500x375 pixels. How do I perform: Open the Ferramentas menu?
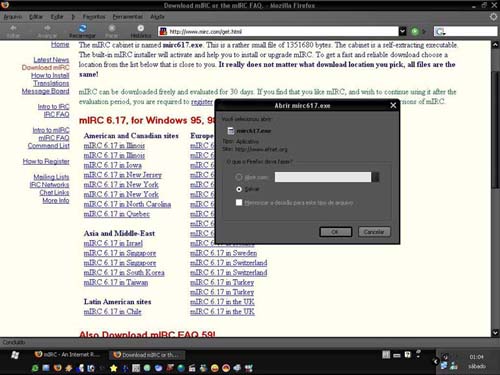pos(128,17)
